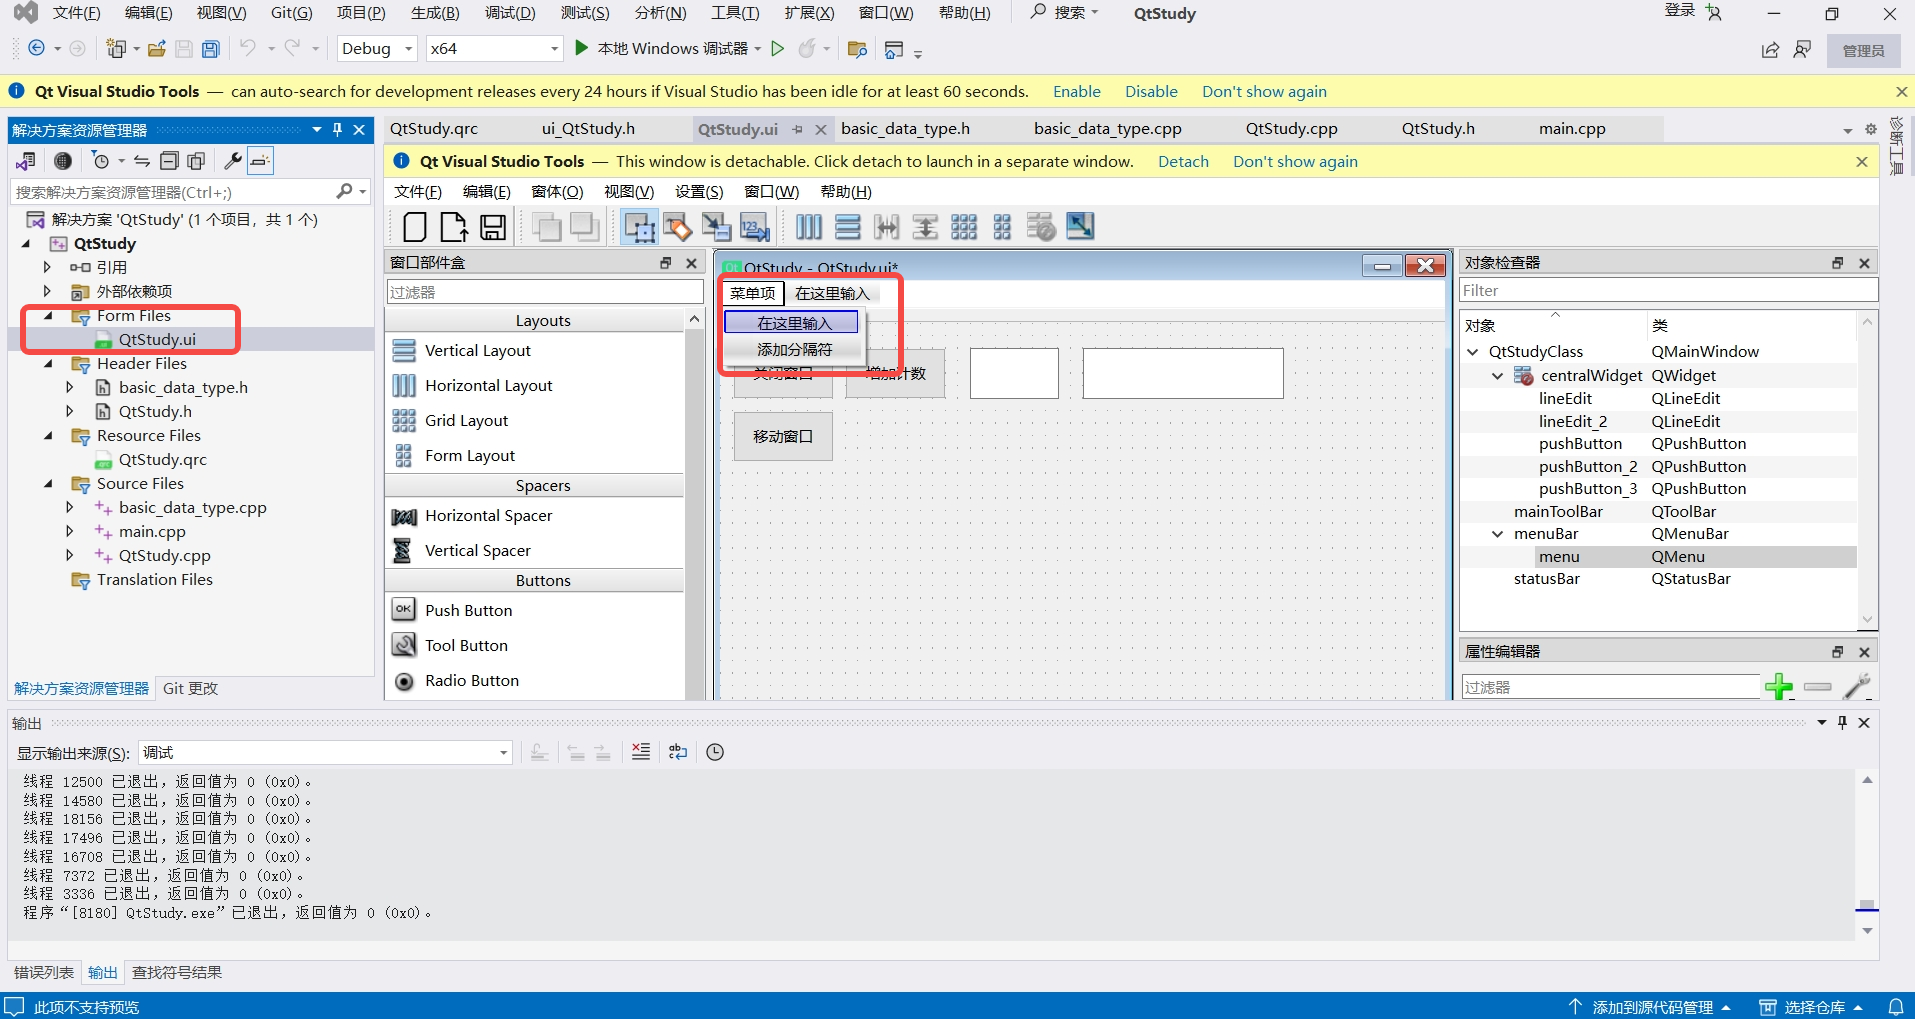The image size is (1915, 1019).
Task: Toggle word wrap in Output panel toolbar
Action: 678,752
